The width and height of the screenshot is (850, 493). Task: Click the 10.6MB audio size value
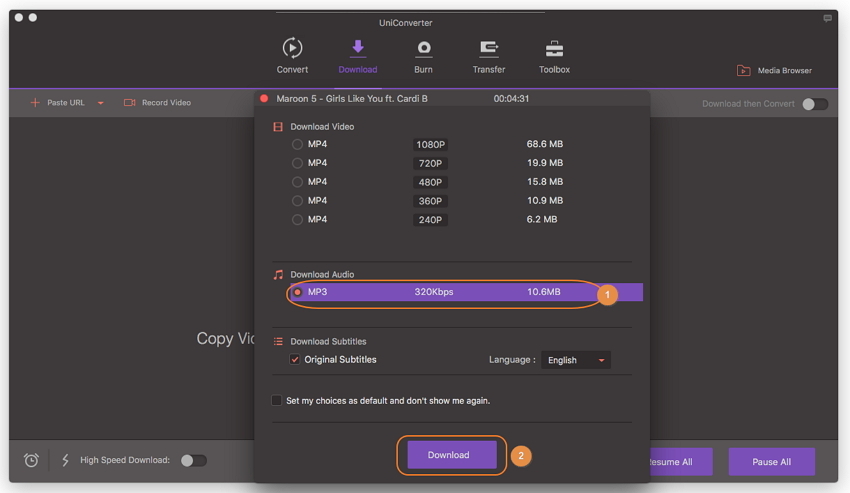544,292
